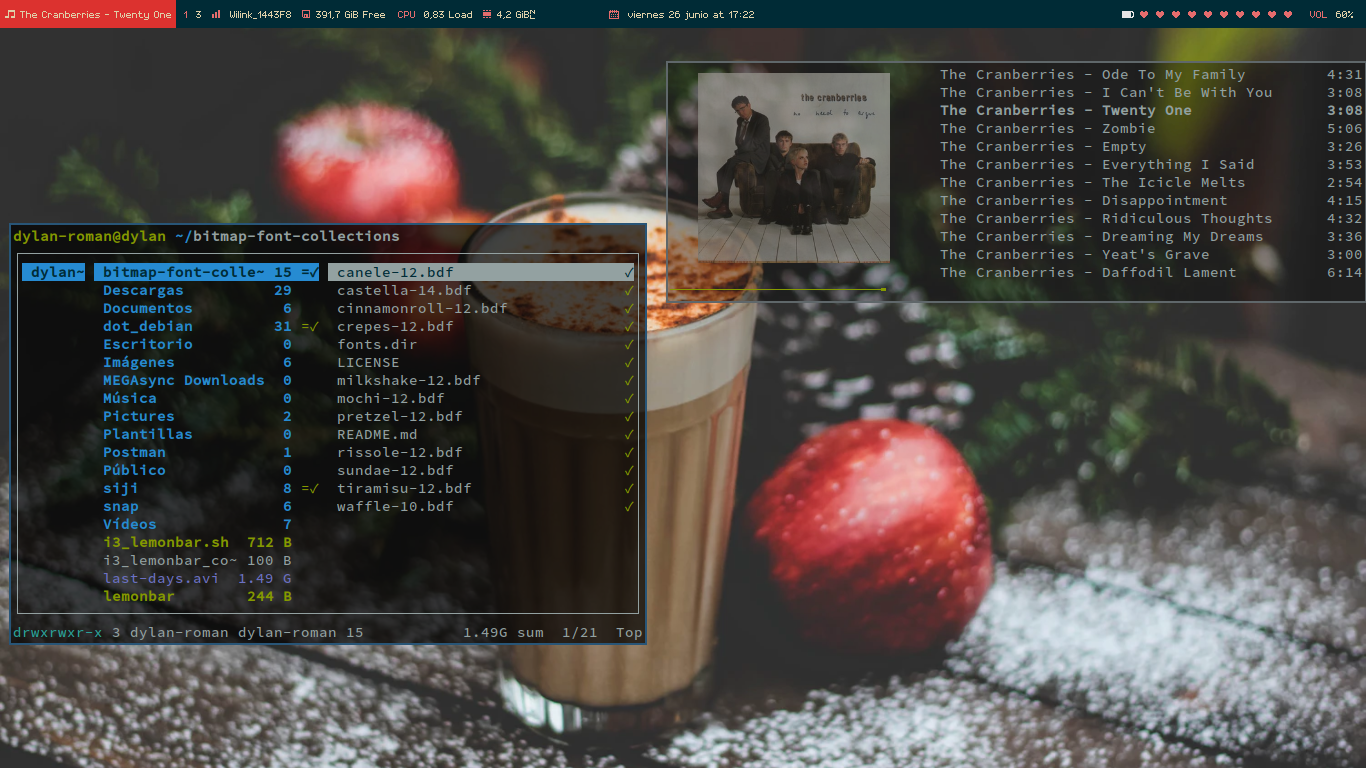Screen dimensions: 1366x768
Task: Switch to workspace 3 in the bar
Action: coord(198,15)
